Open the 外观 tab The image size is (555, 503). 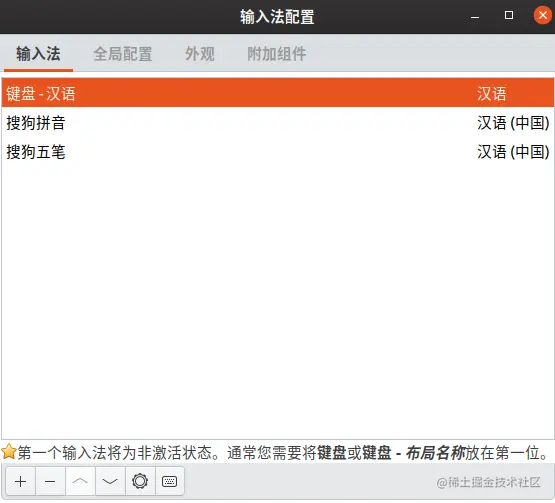point(200,54)
